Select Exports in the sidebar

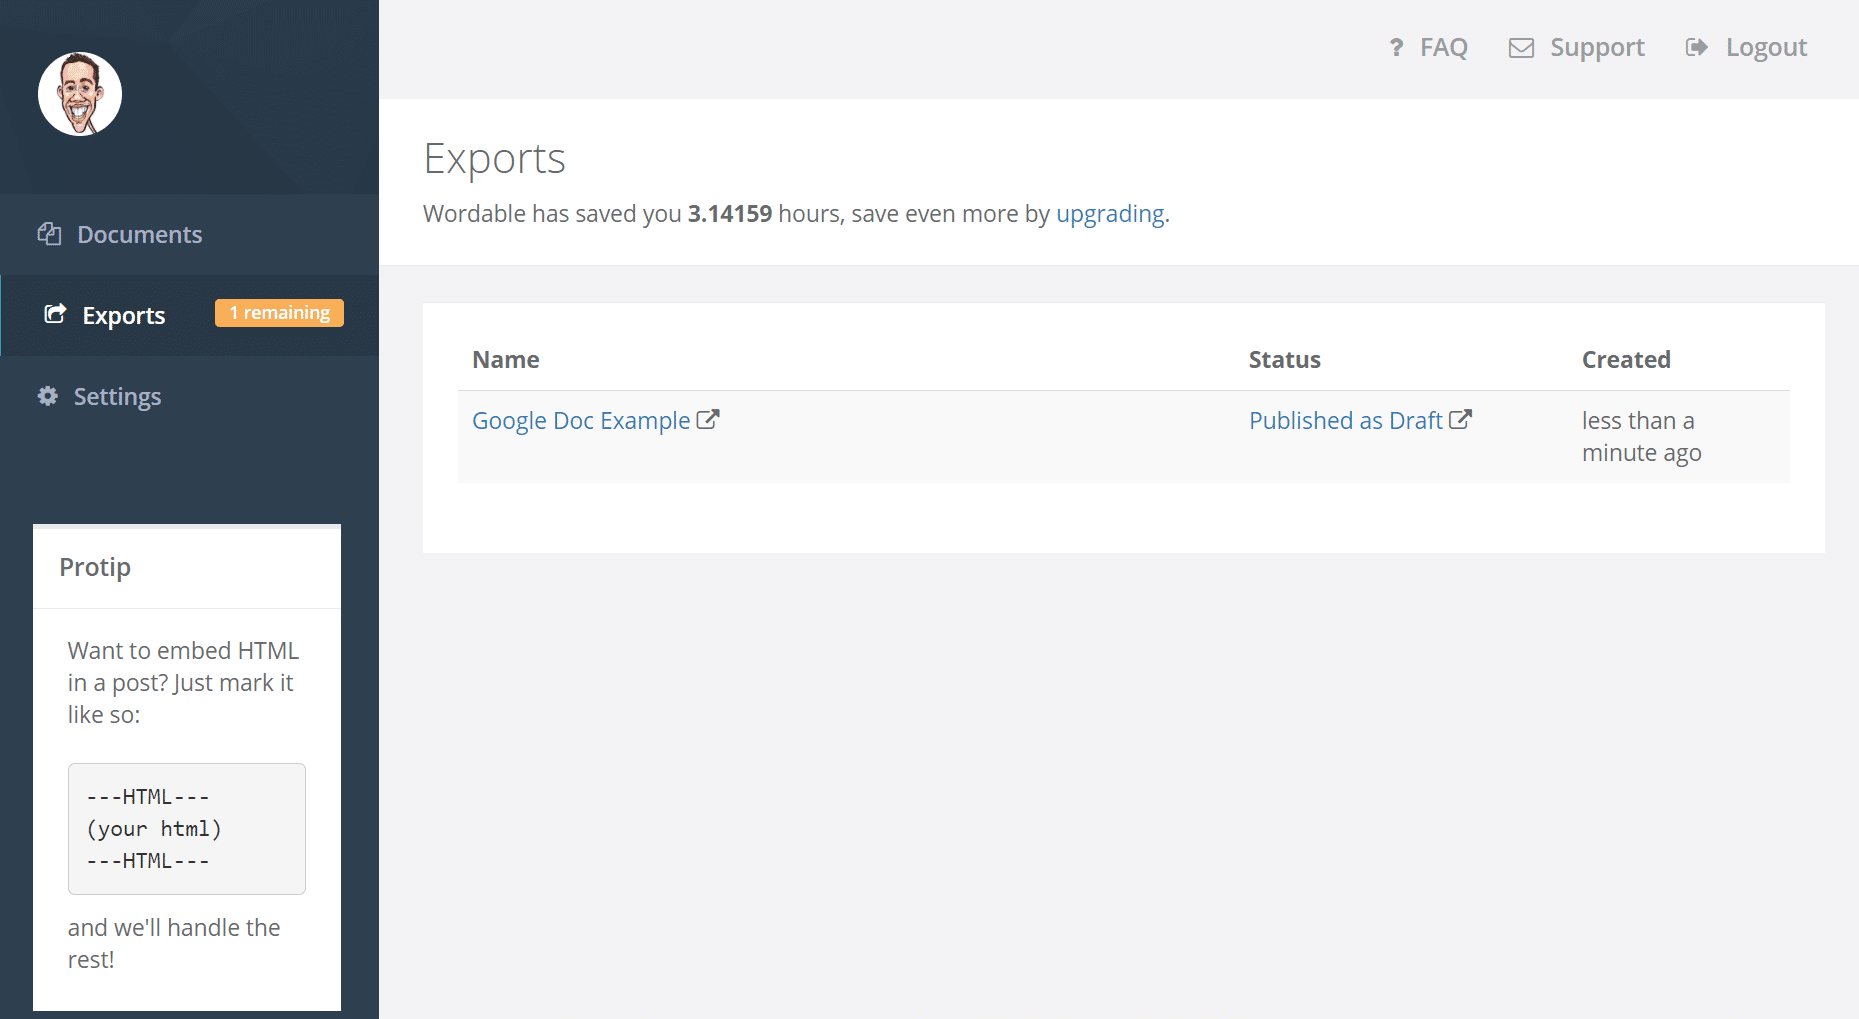(x=124, y=315)
